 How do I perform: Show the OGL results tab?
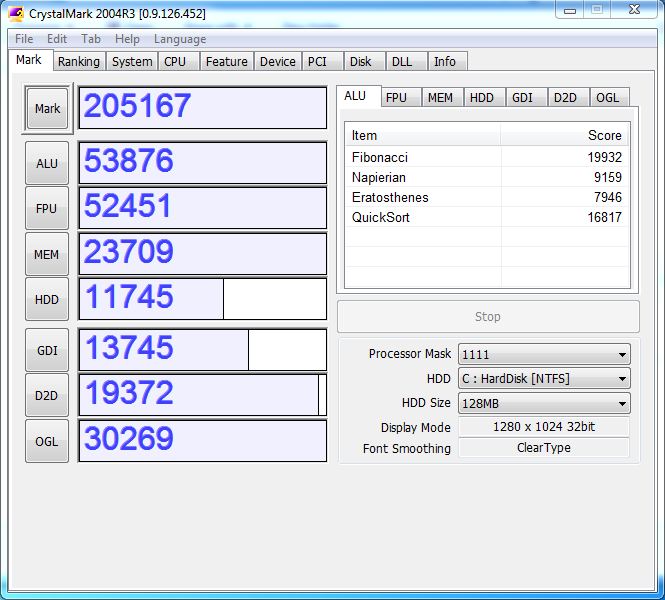tap(607, 97)
